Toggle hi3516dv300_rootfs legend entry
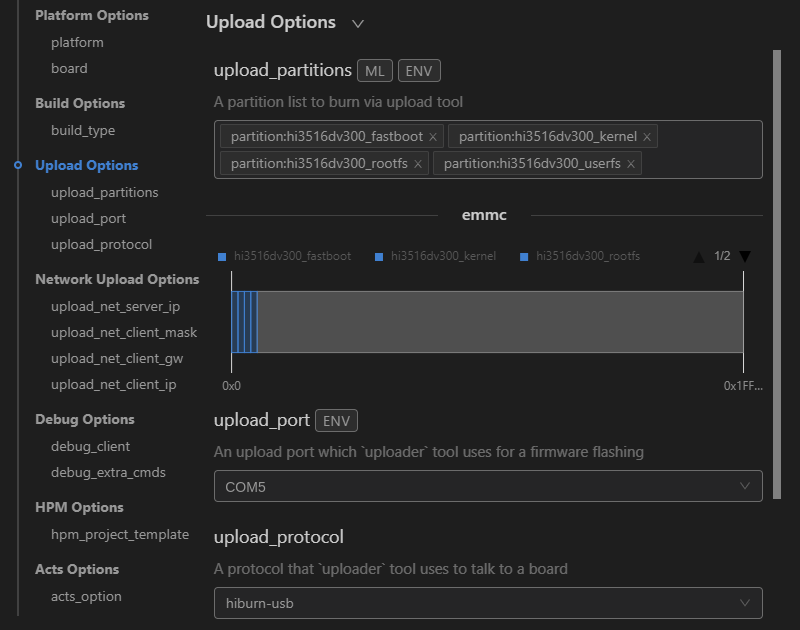The height and width of the screenshot is (630, 800). pos(580,256)
